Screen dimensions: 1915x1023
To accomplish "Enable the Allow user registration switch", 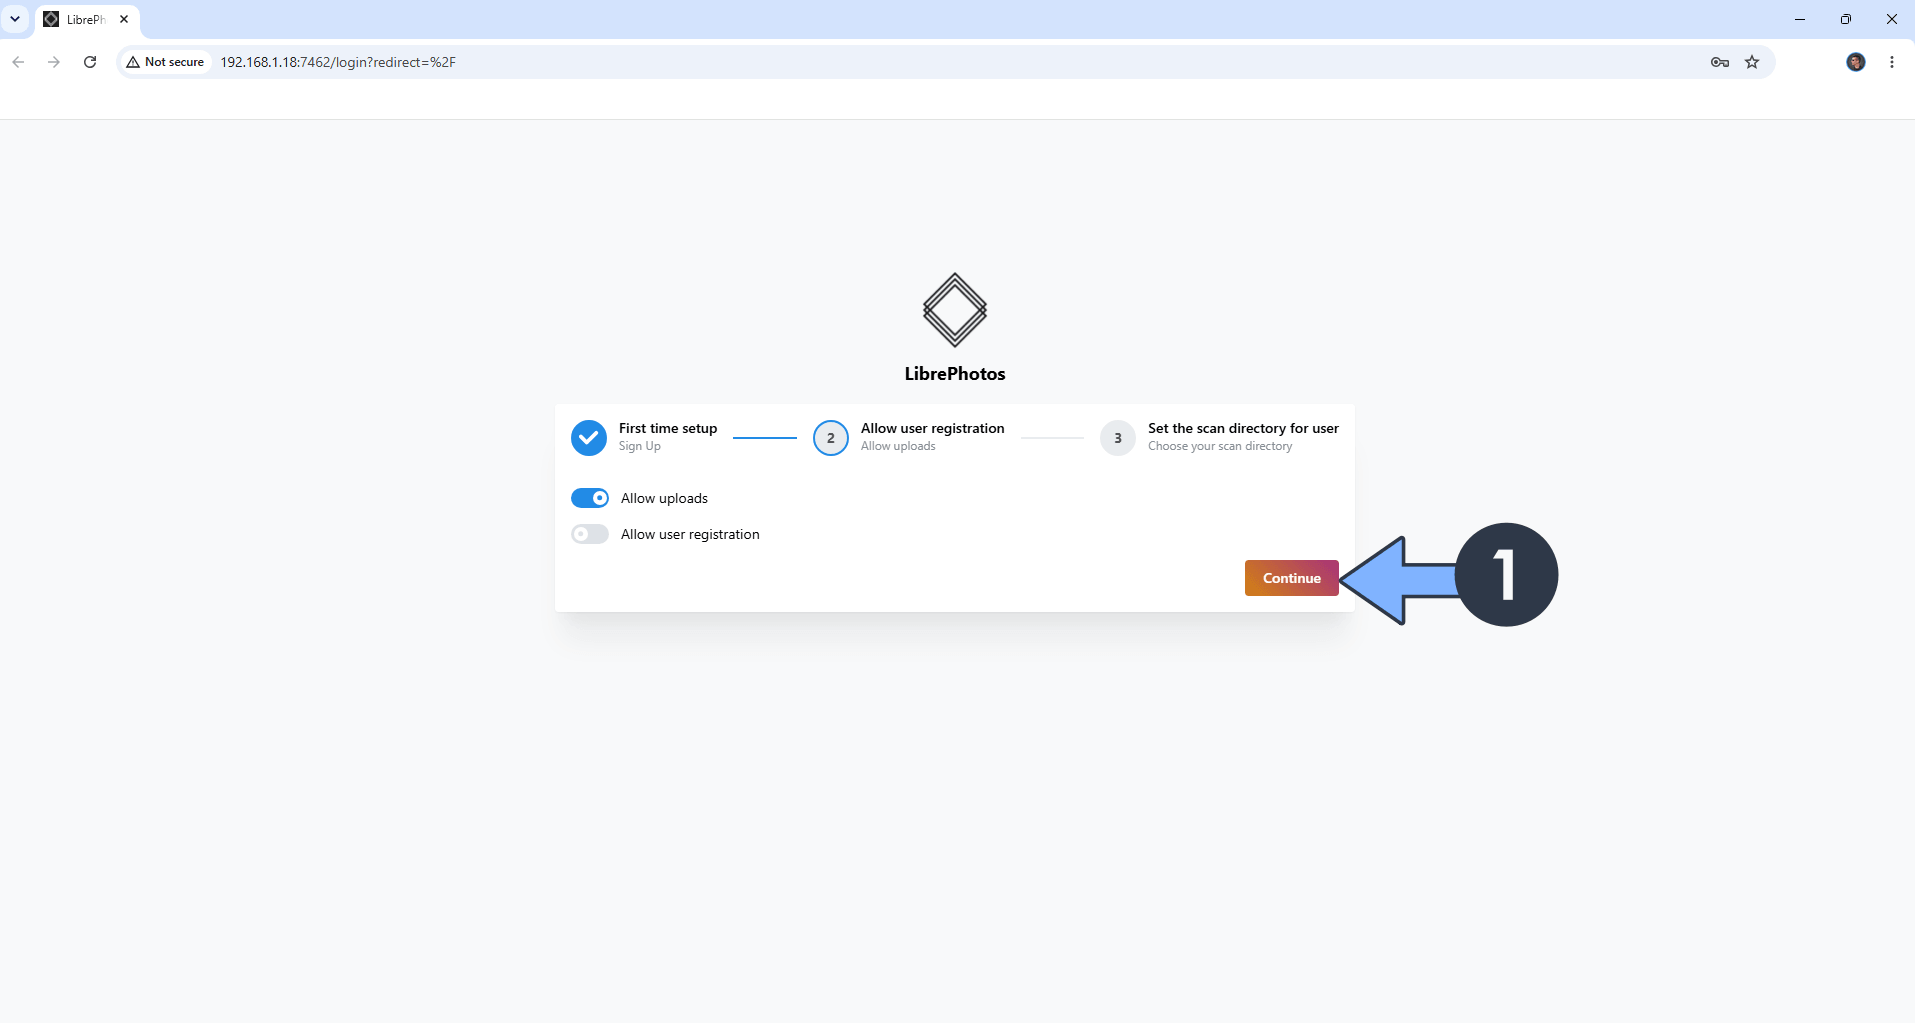I will [590, 534].
